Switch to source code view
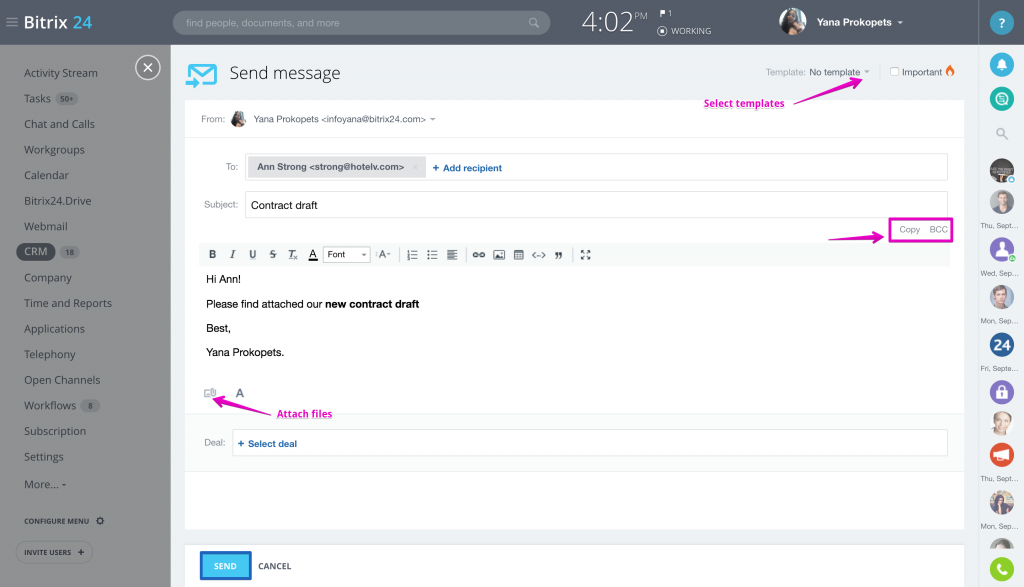Screen dimensions: 1024x587 coord(539,255)
